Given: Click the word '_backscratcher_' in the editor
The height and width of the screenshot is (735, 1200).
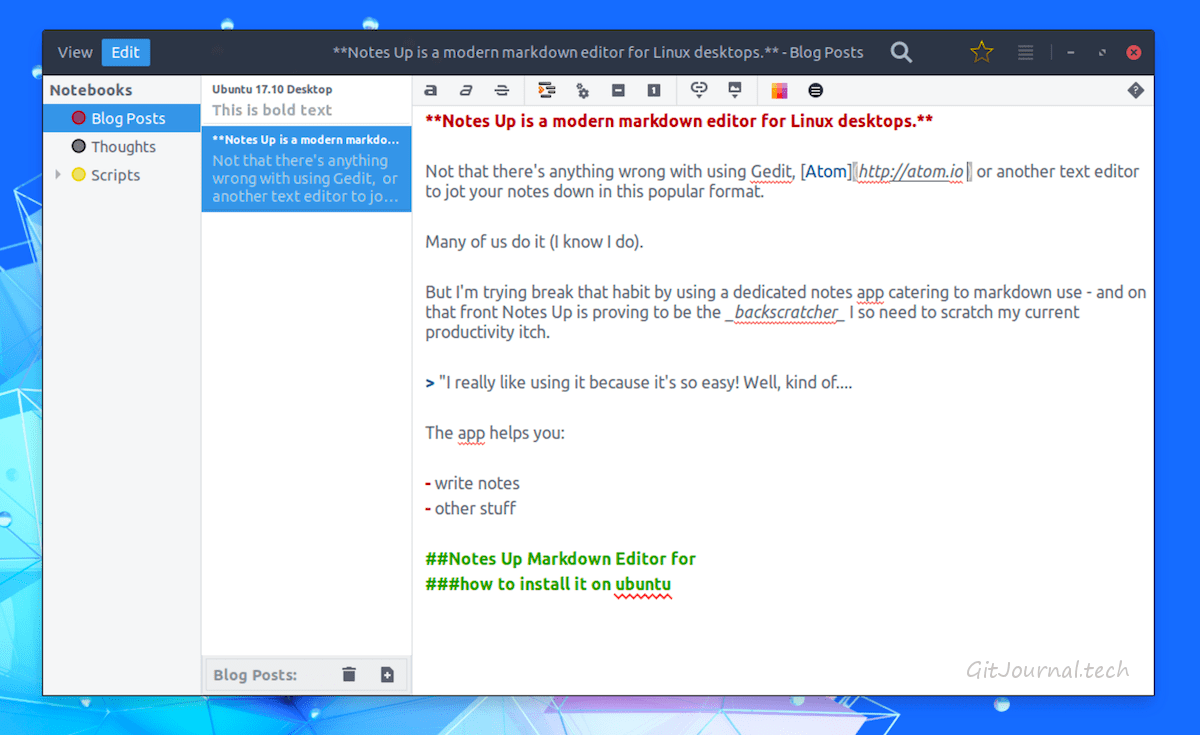Looking at the screenshot, I should pos(785,312).
